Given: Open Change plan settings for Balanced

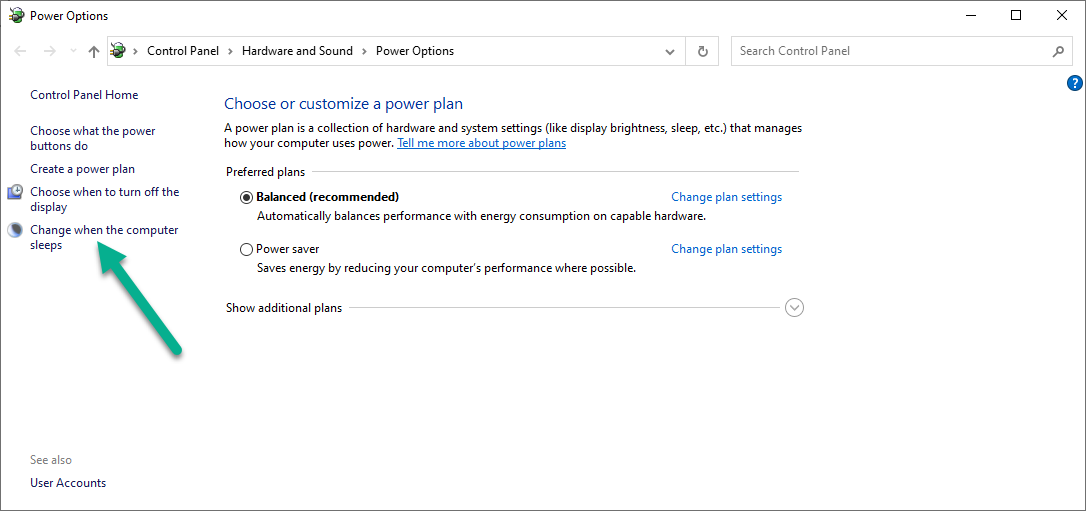Looking at the screenshot, I should pos(726,197).
